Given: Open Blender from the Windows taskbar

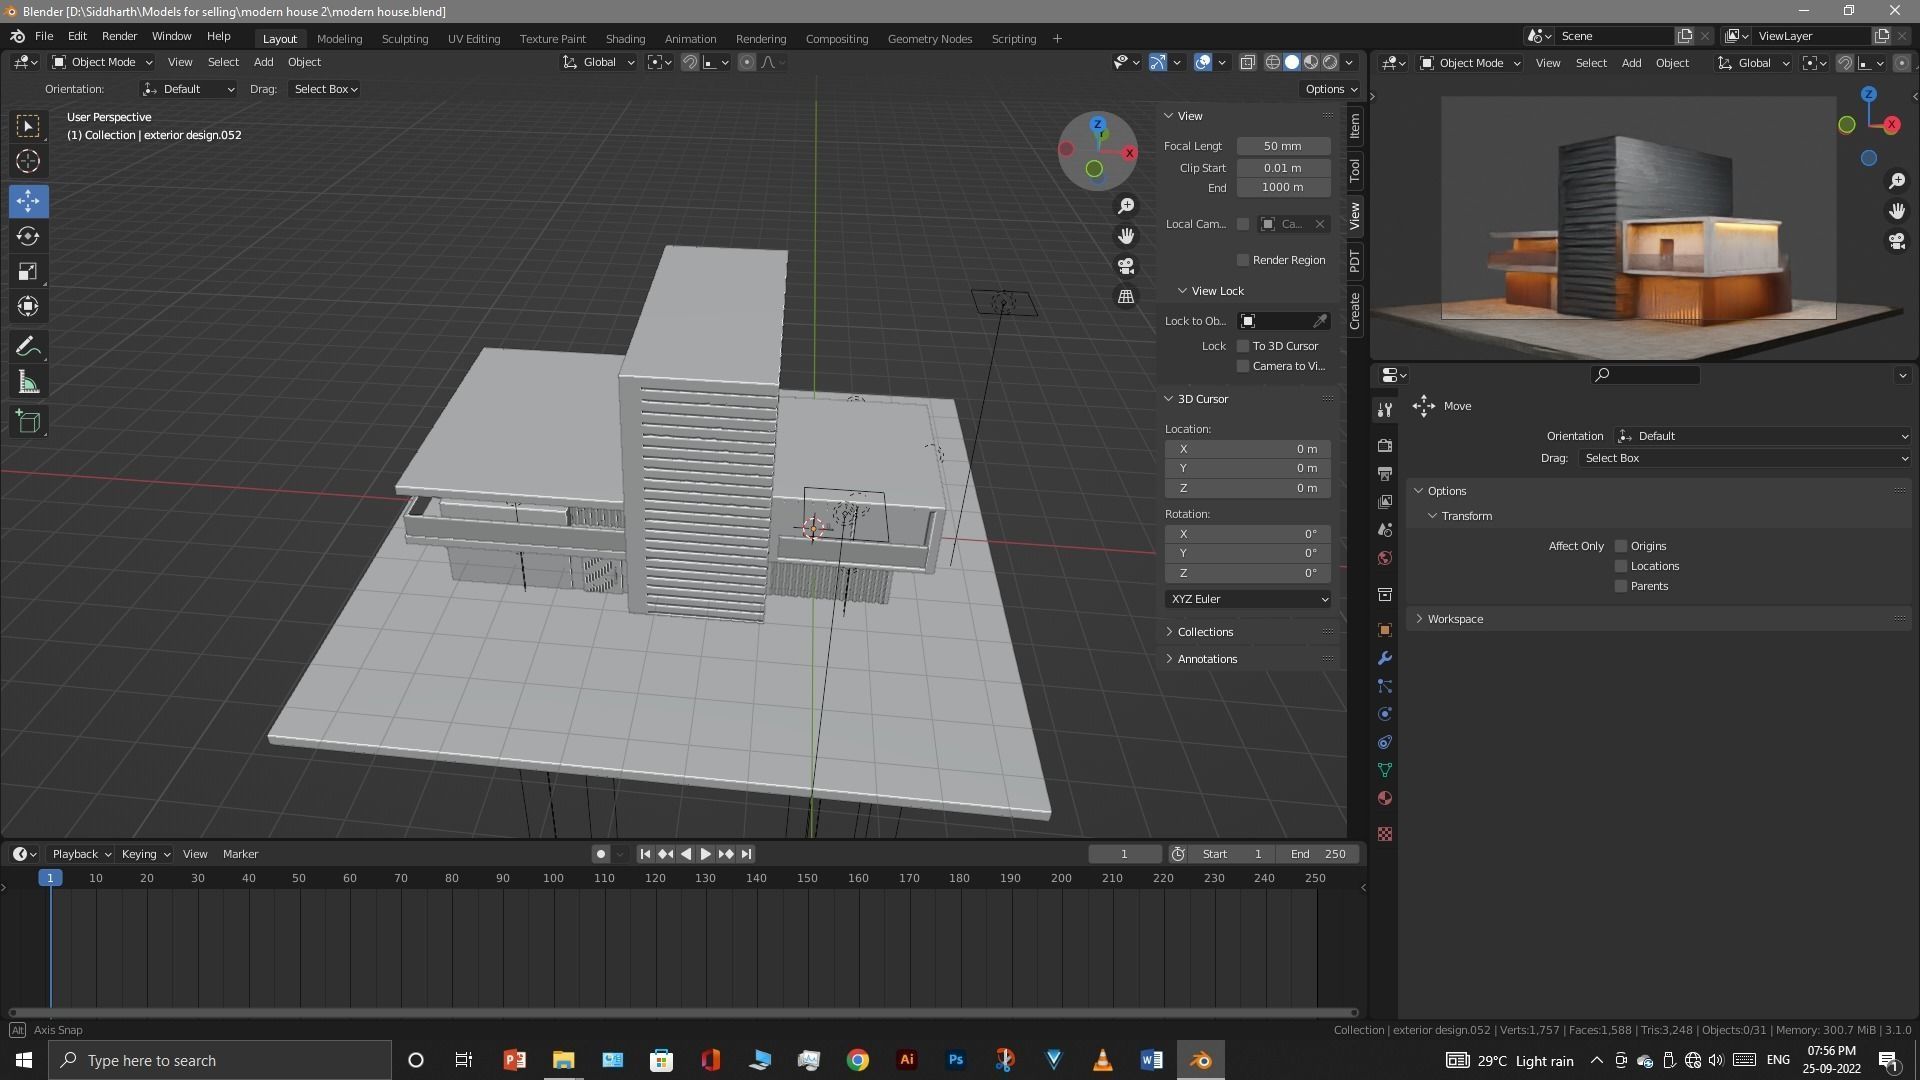Looking at the screenshot, I should (x=1200, y=1060).
